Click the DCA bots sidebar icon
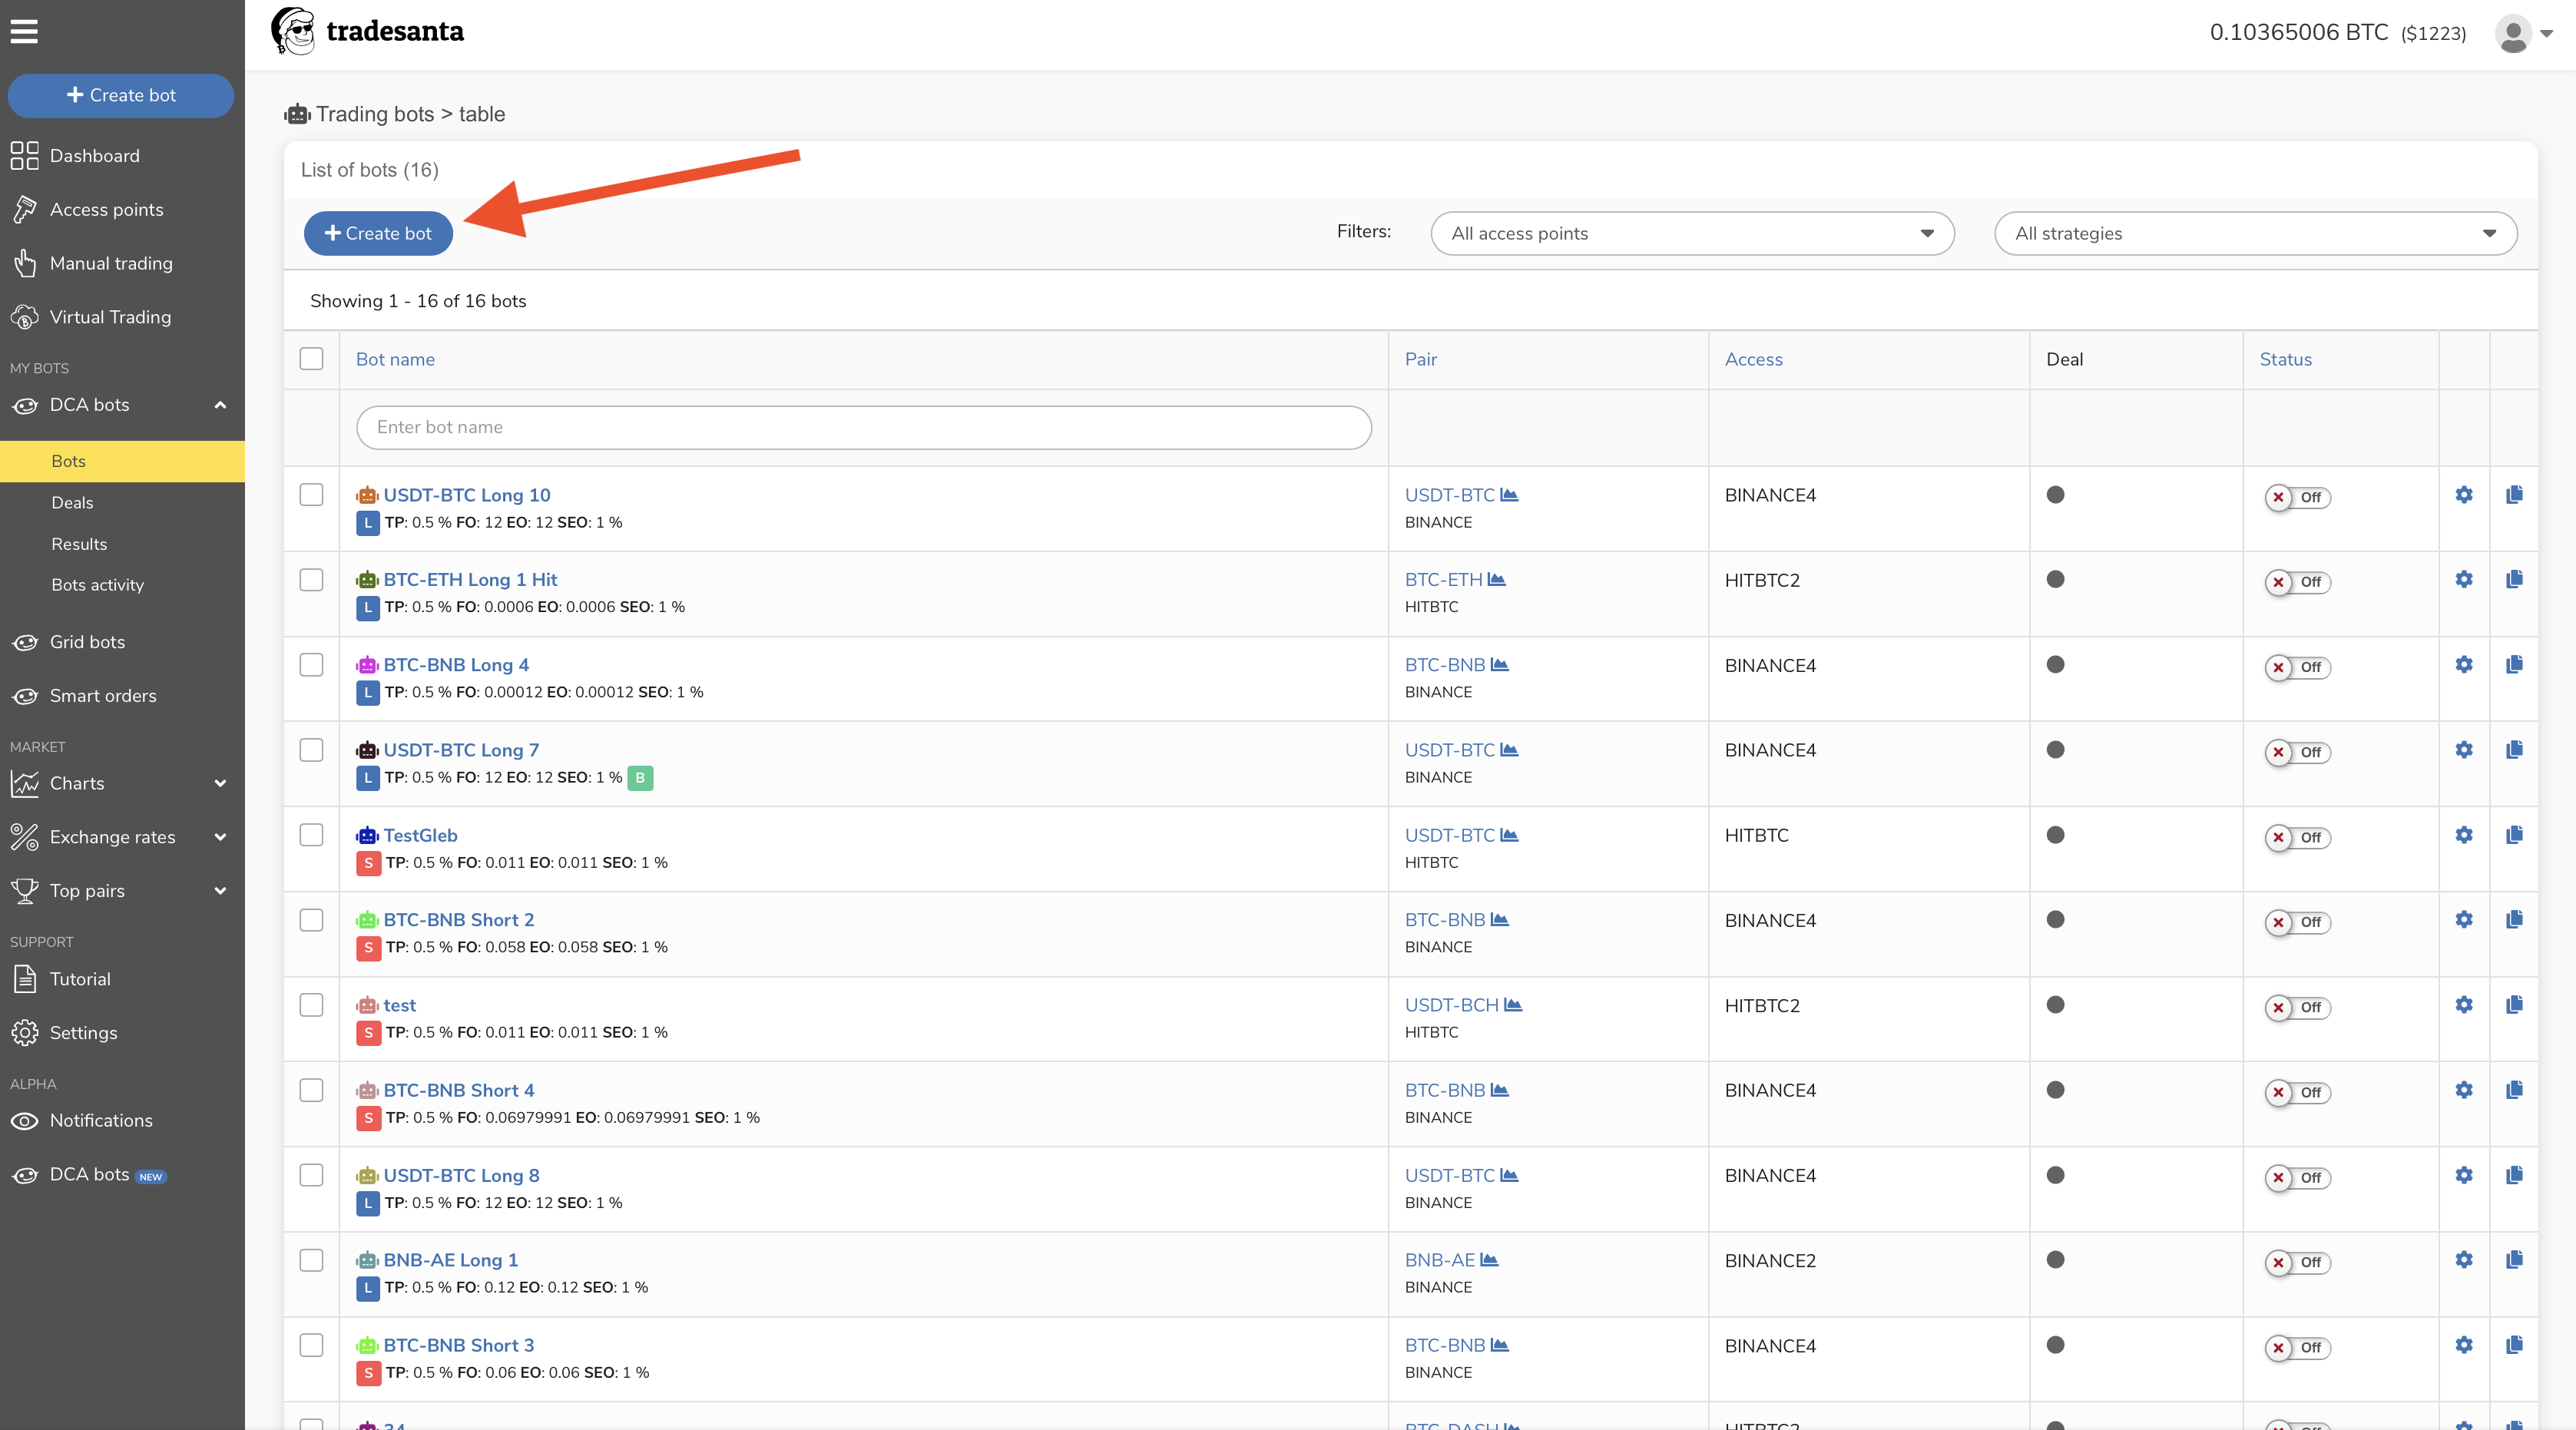This screenshot has height=1430, width=2576. [x=26, y=405]
